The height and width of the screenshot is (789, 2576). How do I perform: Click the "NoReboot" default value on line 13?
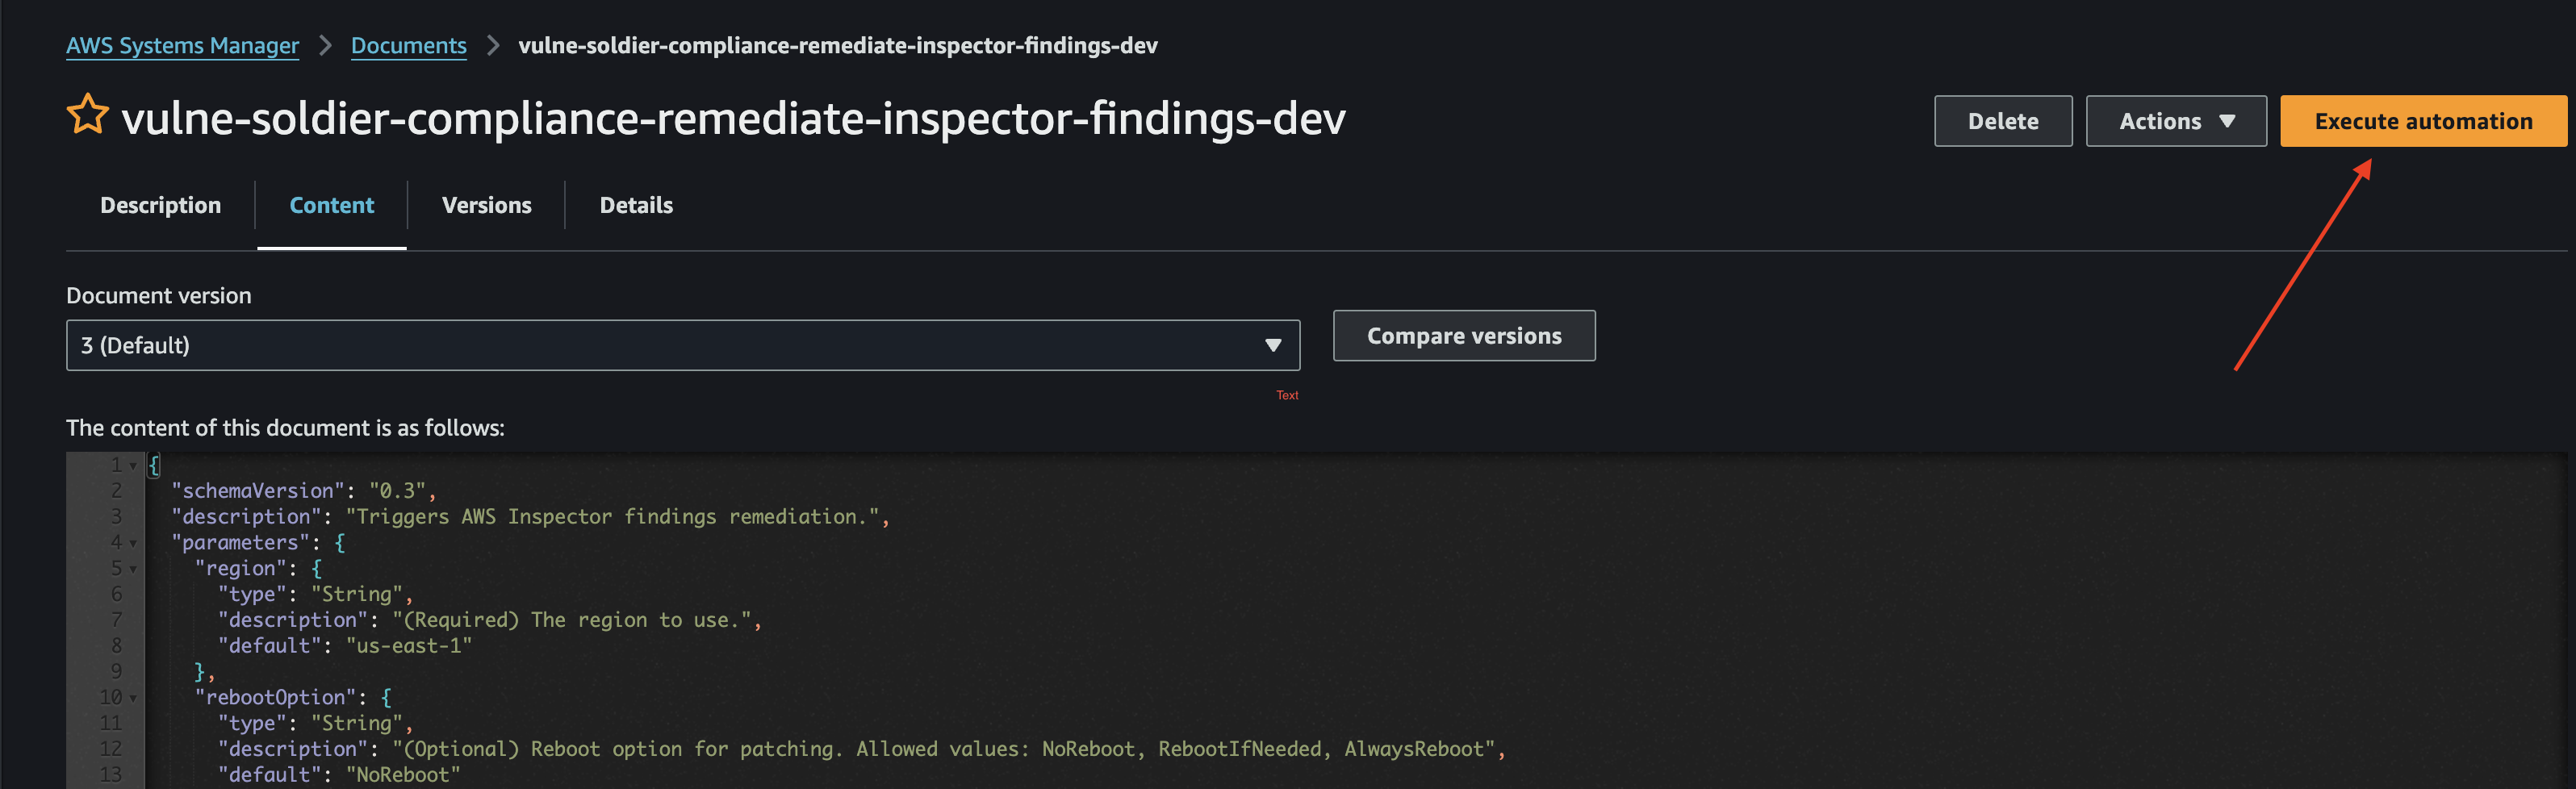pyautogui.click(x=403, y=774)
